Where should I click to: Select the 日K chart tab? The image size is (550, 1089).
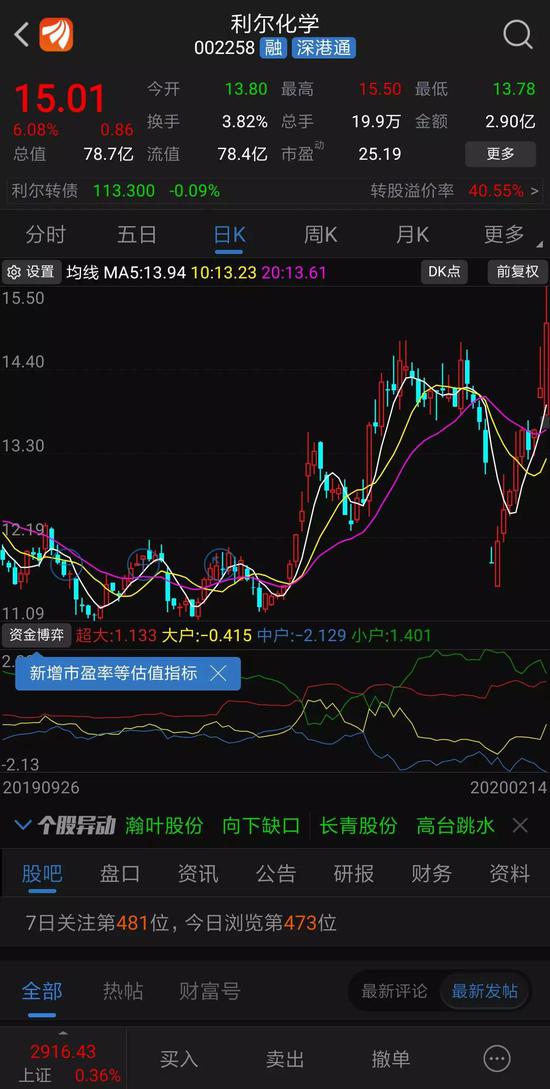pyautogui.click(x=229, y=235)
